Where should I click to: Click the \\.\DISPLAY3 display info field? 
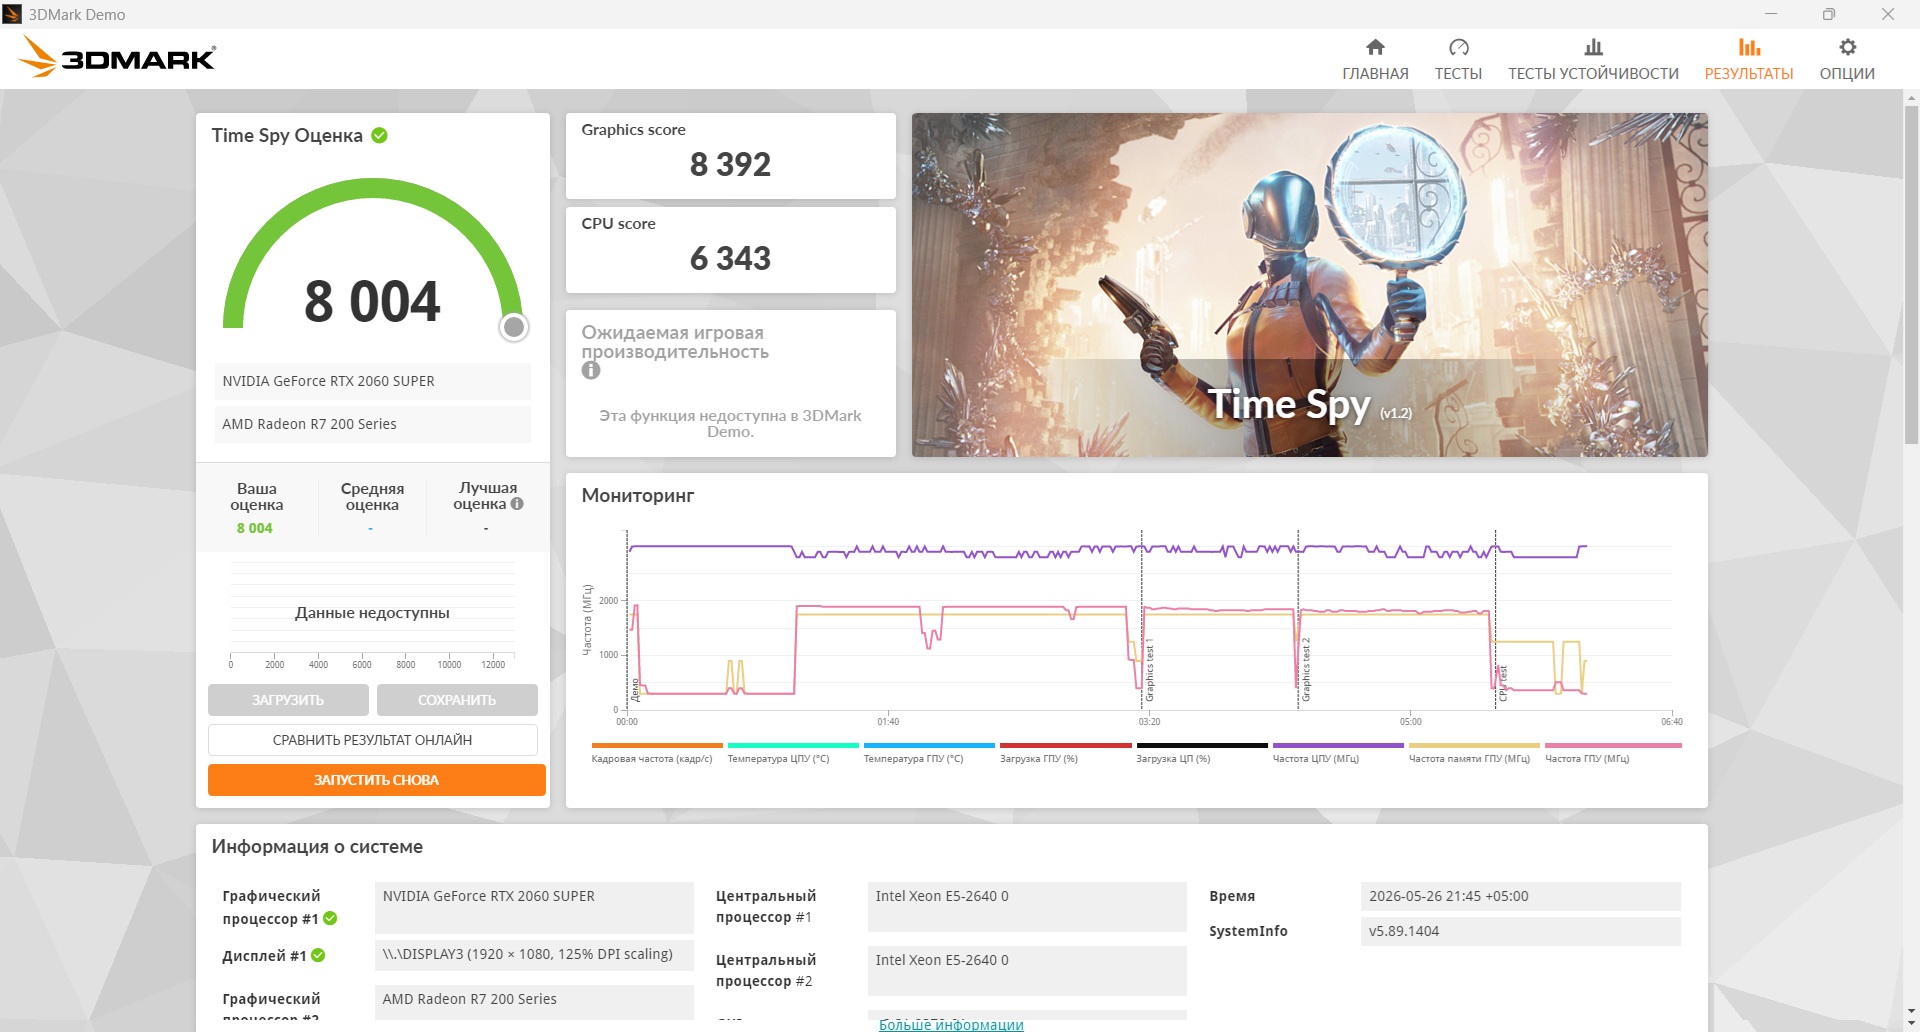tap(534, 954)
